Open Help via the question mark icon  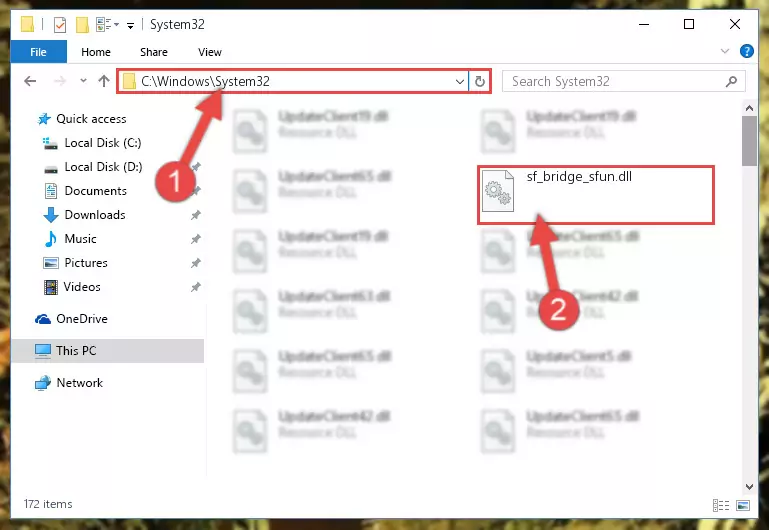[746, 51]
